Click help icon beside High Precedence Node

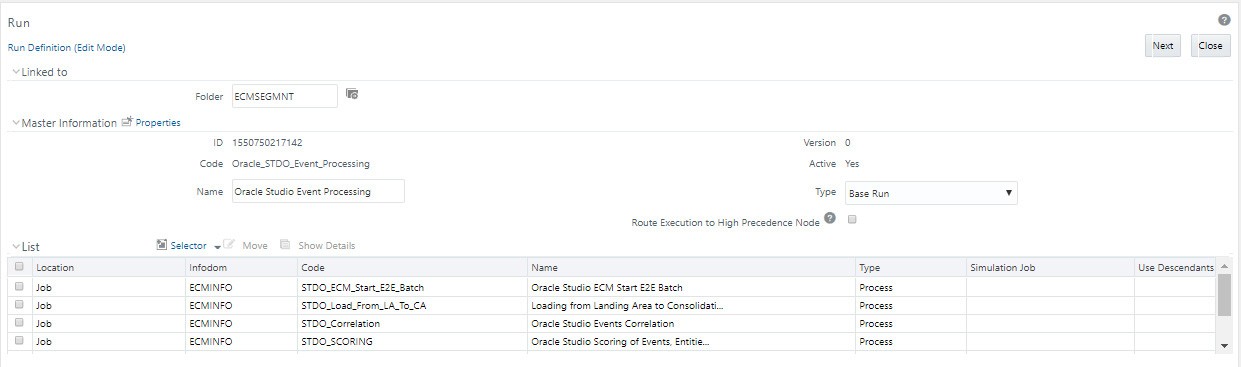point(830,221)
